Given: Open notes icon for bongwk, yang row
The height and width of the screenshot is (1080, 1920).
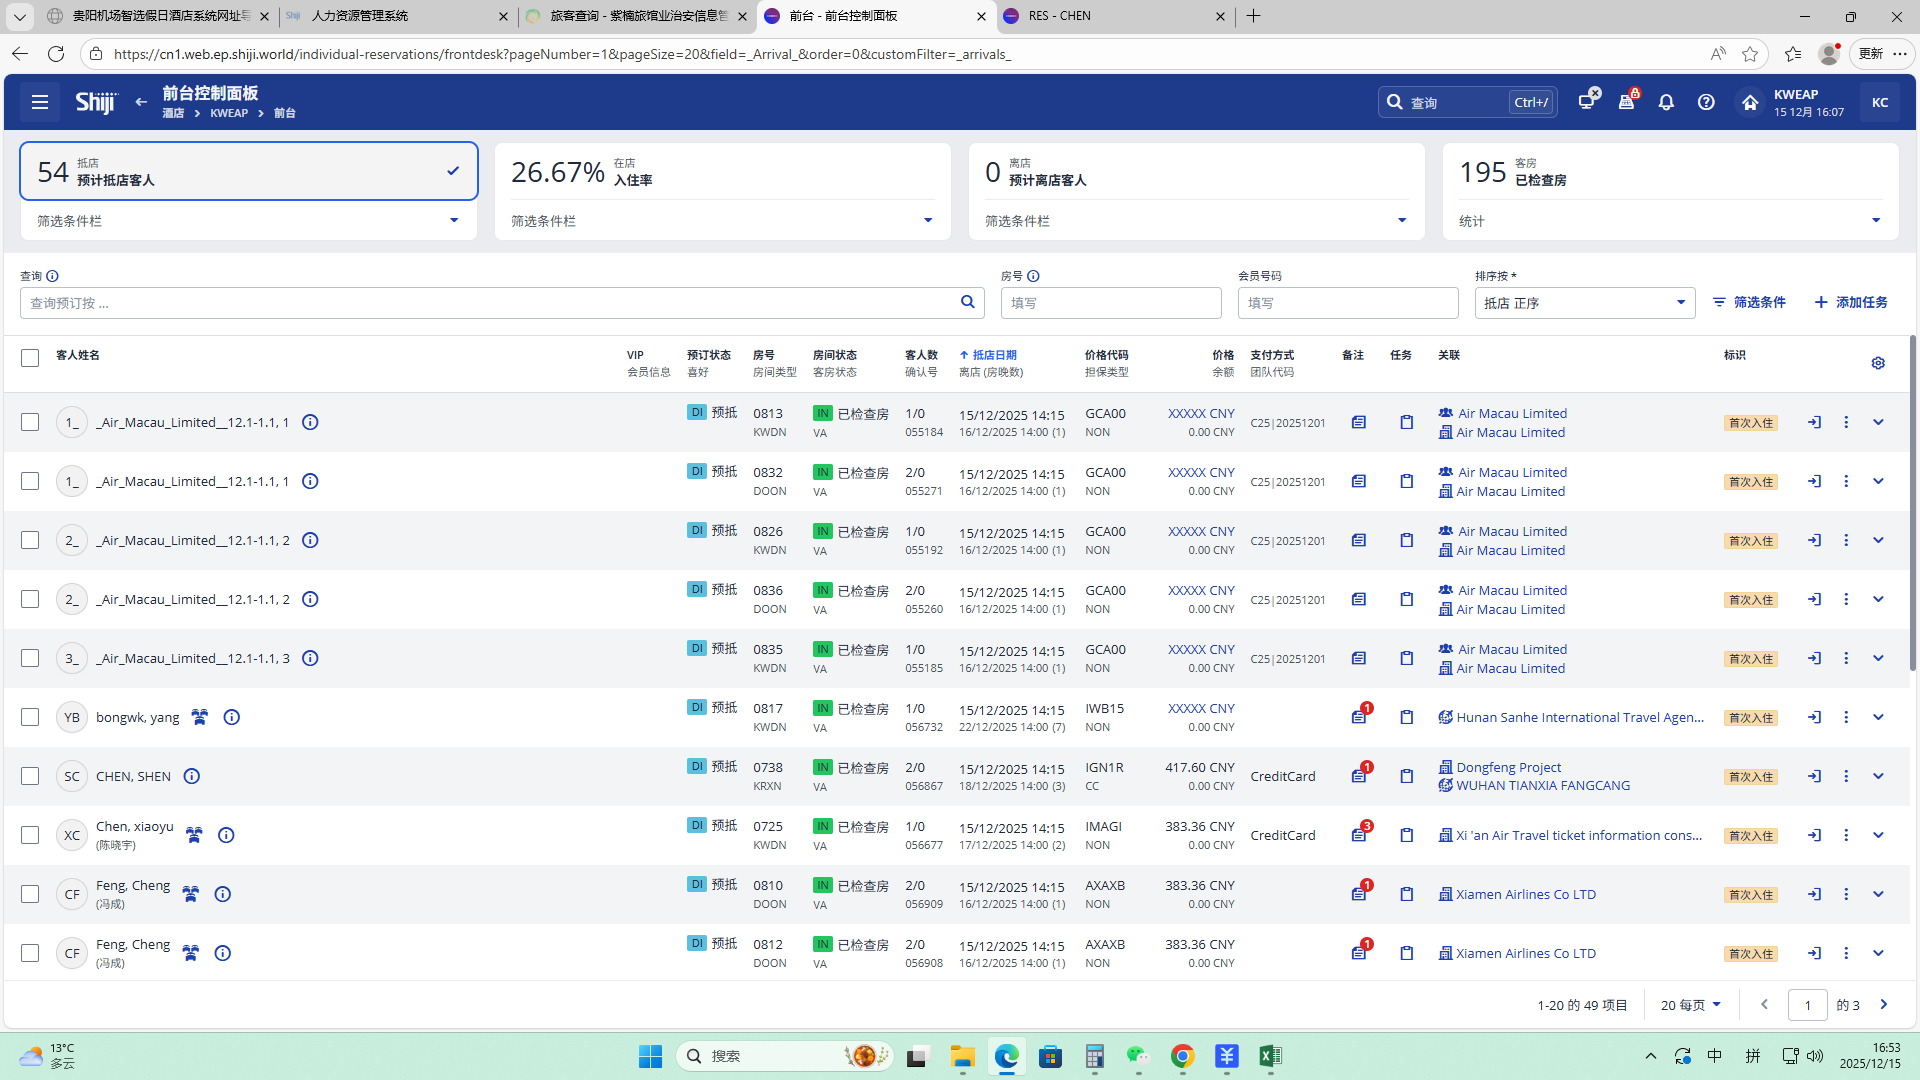Looking at the screenshot, I should [x=1359, y=717].
